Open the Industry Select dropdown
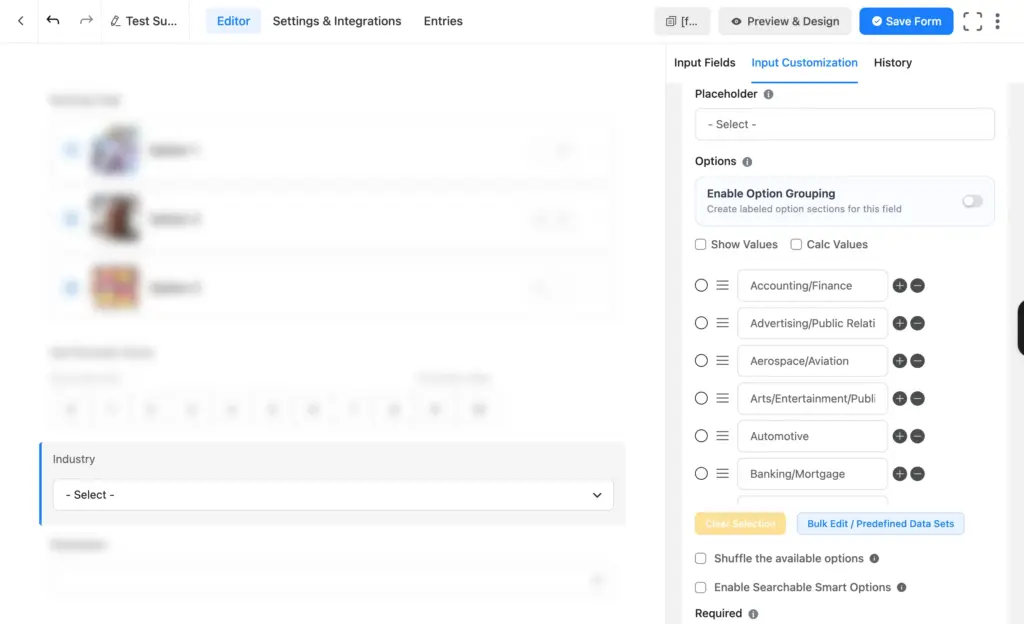 click(333, 495)
